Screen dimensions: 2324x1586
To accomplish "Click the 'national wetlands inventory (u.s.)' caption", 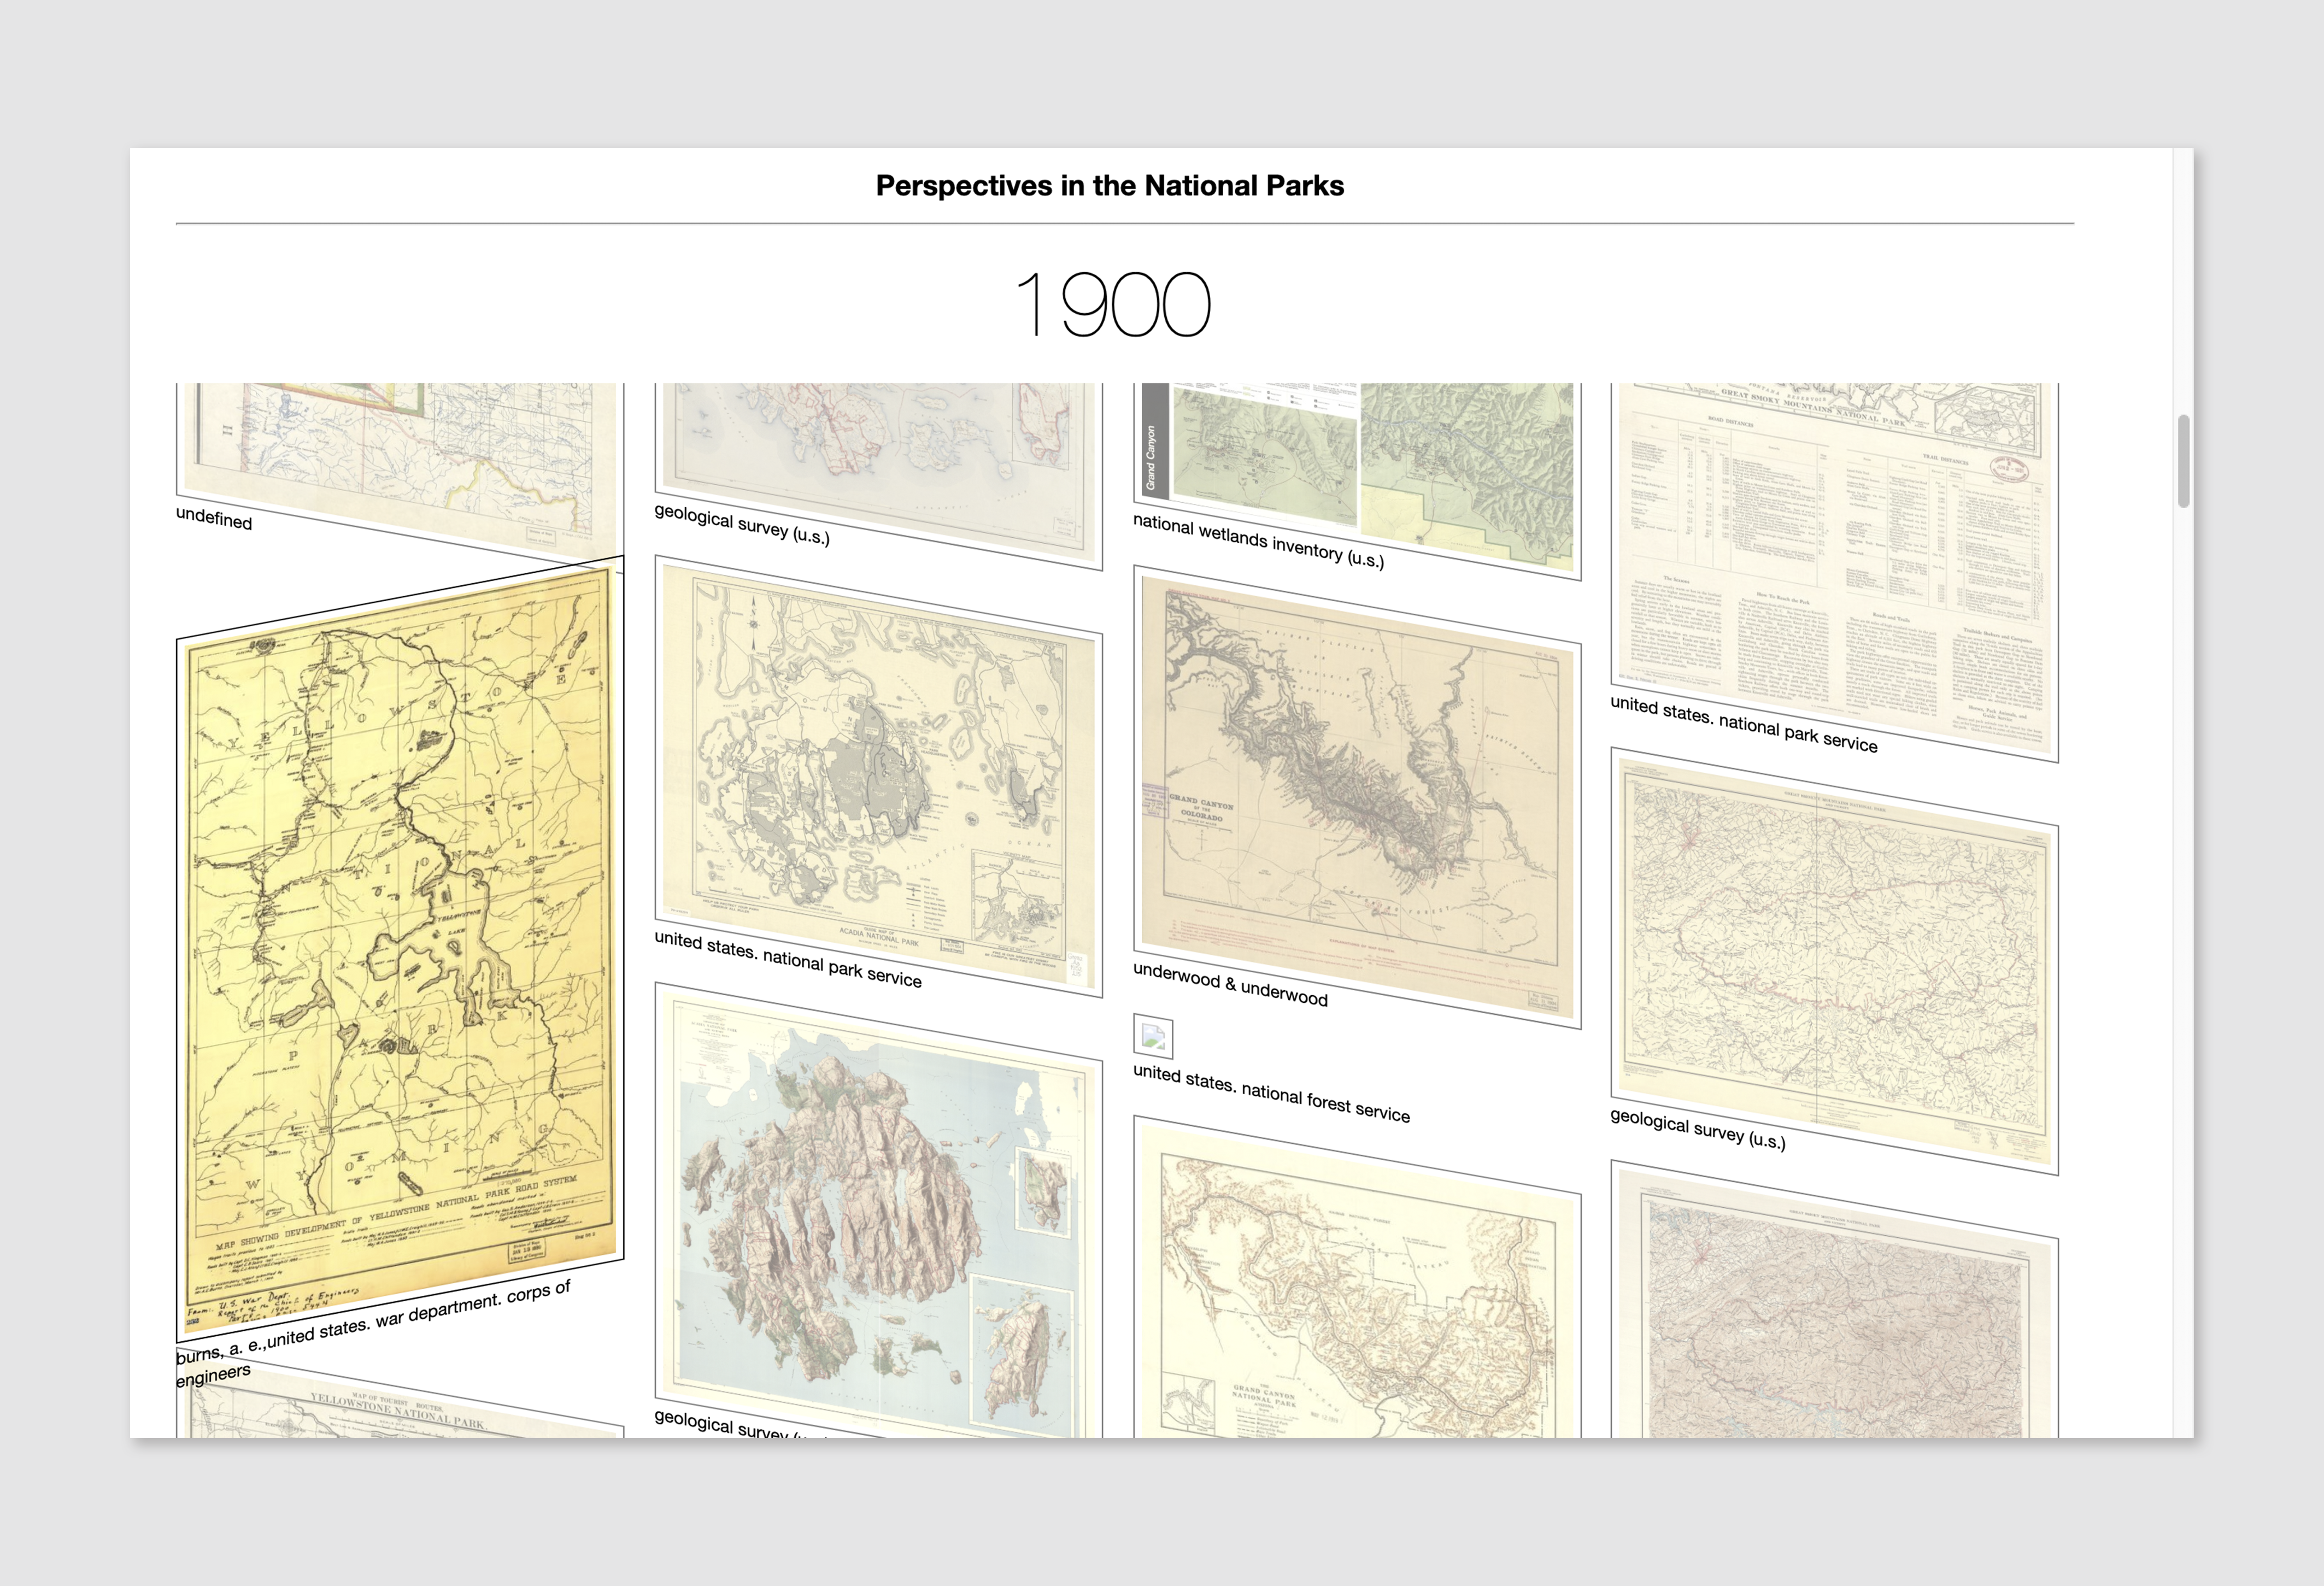I will click(x=1258, y=541).
